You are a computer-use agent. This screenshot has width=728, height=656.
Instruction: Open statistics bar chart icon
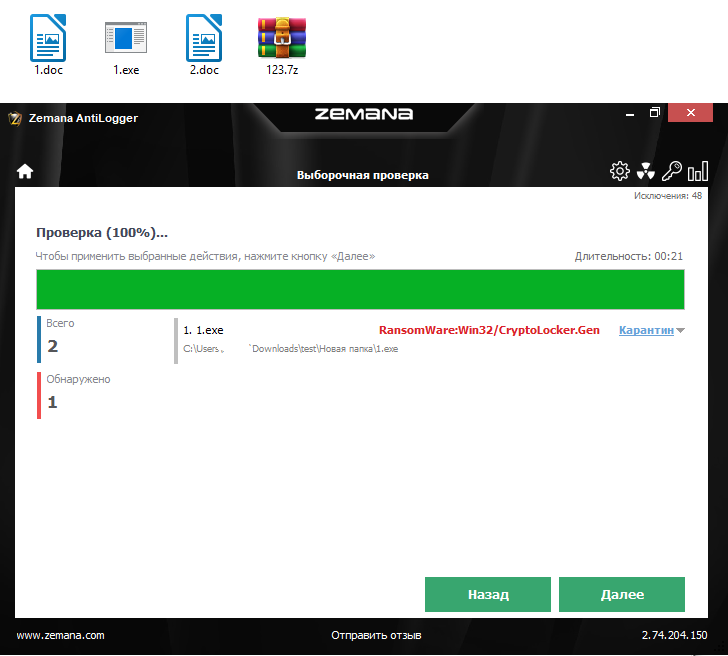tap(698, 171)
